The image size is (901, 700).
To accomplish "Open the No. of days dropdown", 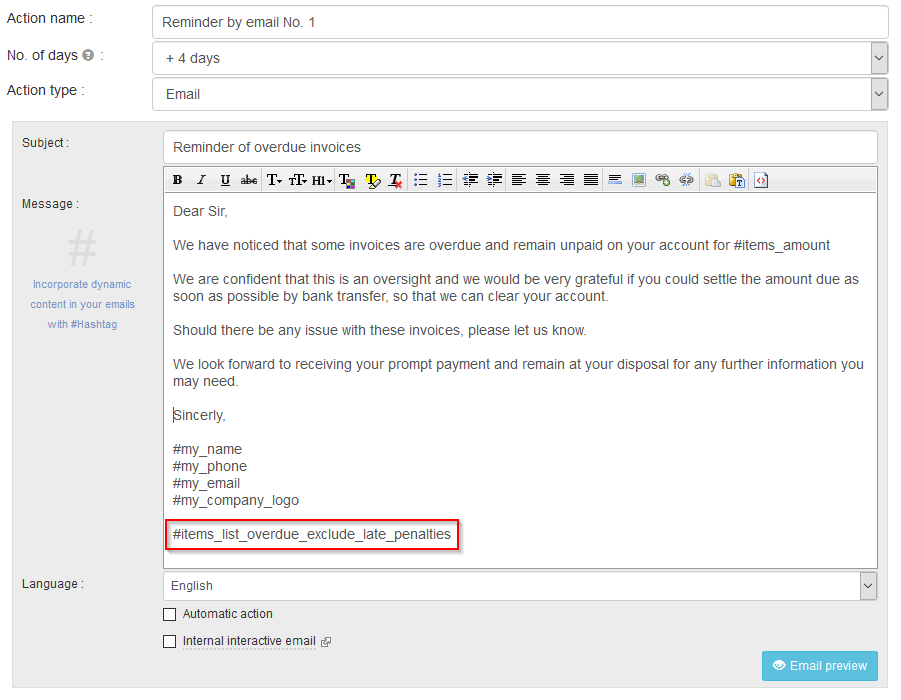I will 879,58.
